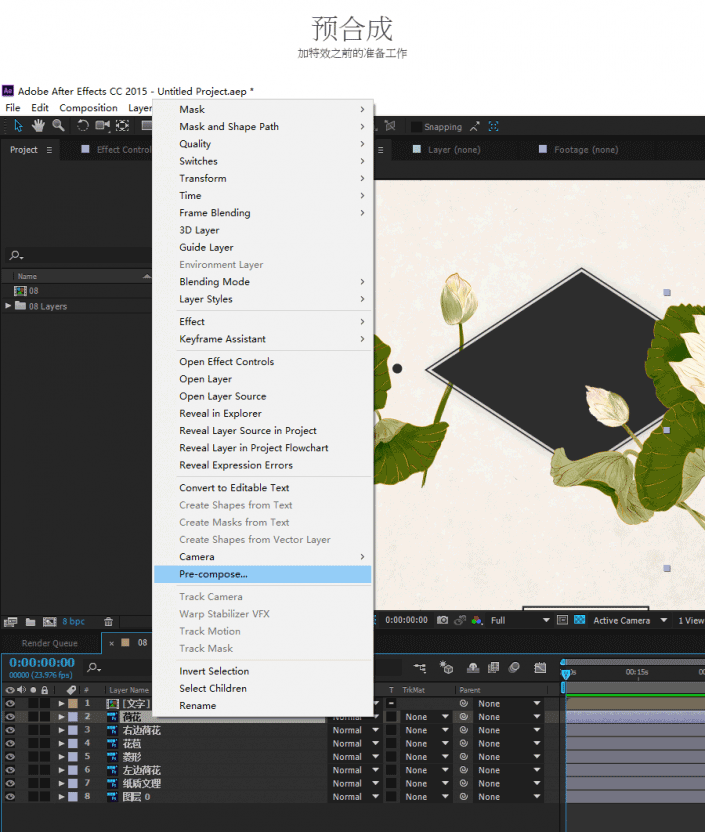Open the Blending Mode submenu
The image size is (705, 832).
click(x=263, y=282)
